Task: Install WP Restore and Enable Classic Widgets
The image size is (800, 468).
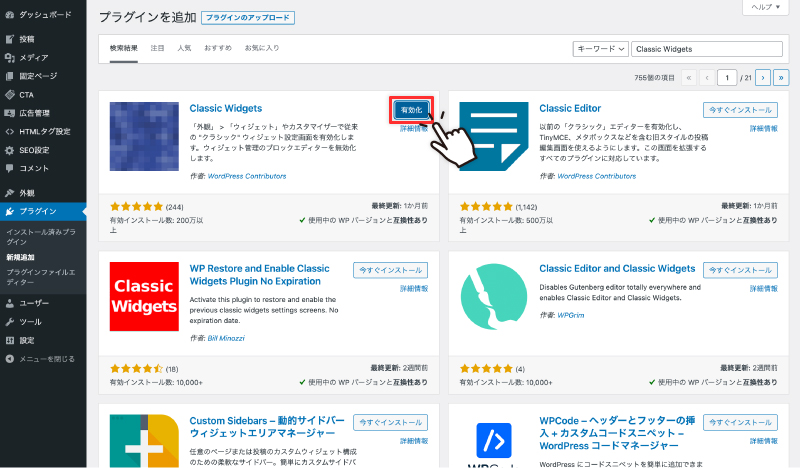Action: (391, 270)
